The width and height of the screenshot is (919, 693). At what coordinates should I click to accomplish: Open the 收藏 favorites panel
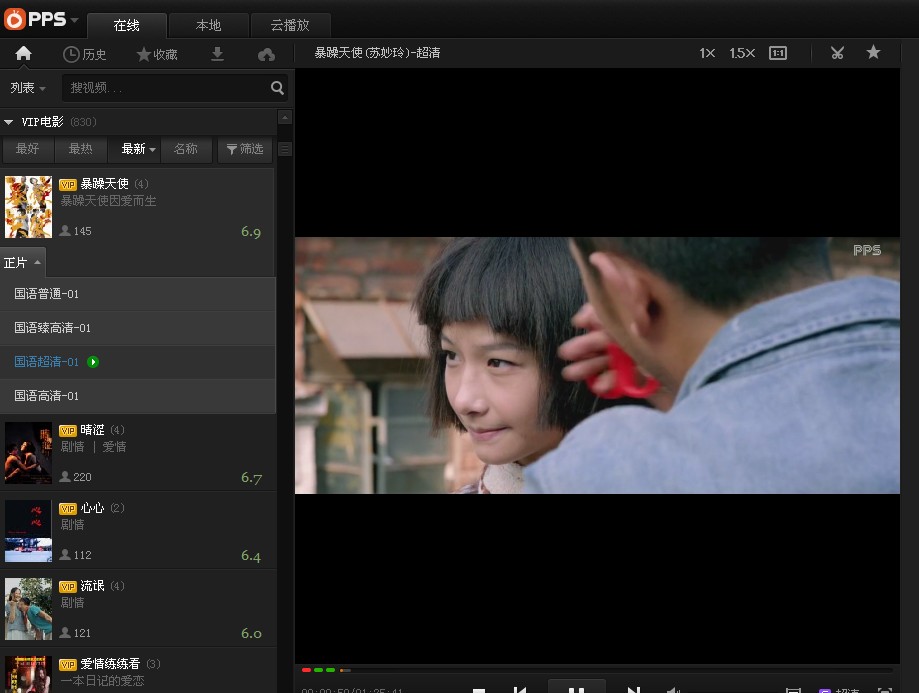(x=156, y=55)
